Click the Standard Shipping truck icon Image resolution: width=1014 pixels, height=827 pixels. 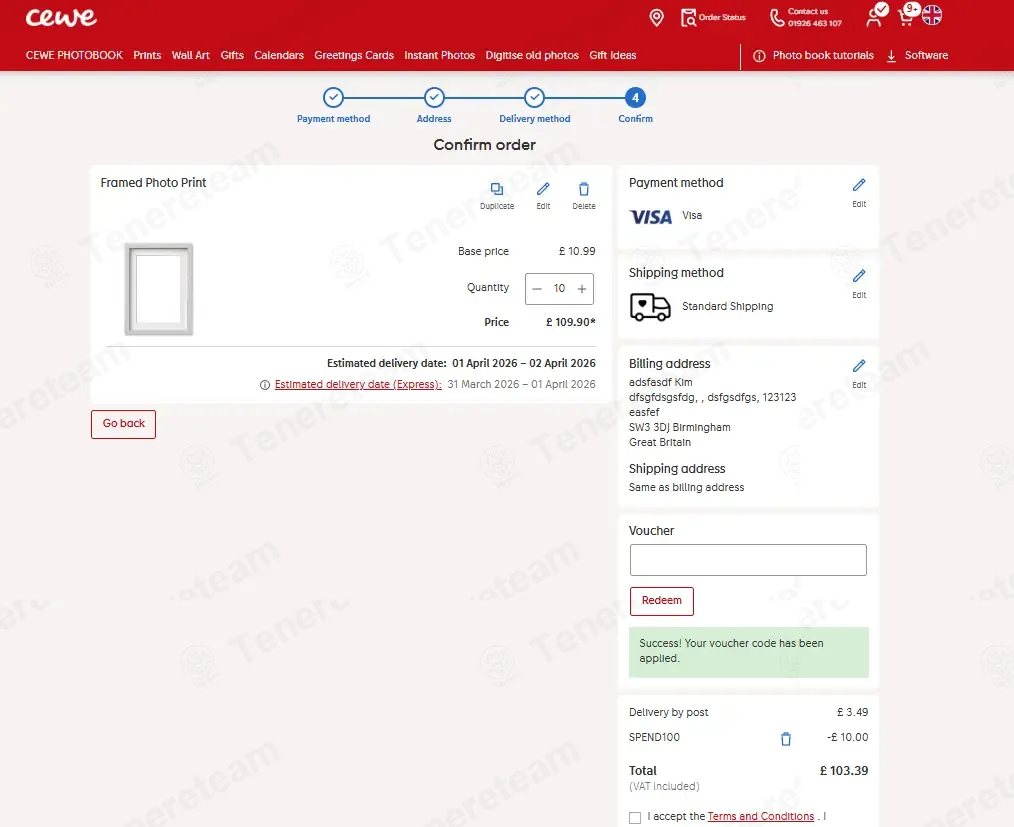(x=650, y=306)
